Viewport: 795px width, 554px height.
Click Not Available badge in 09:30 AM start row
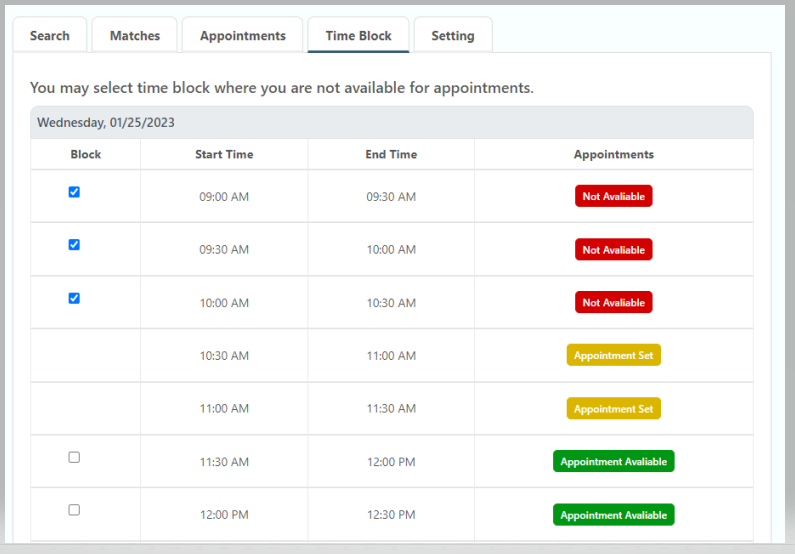click(613, 249)
